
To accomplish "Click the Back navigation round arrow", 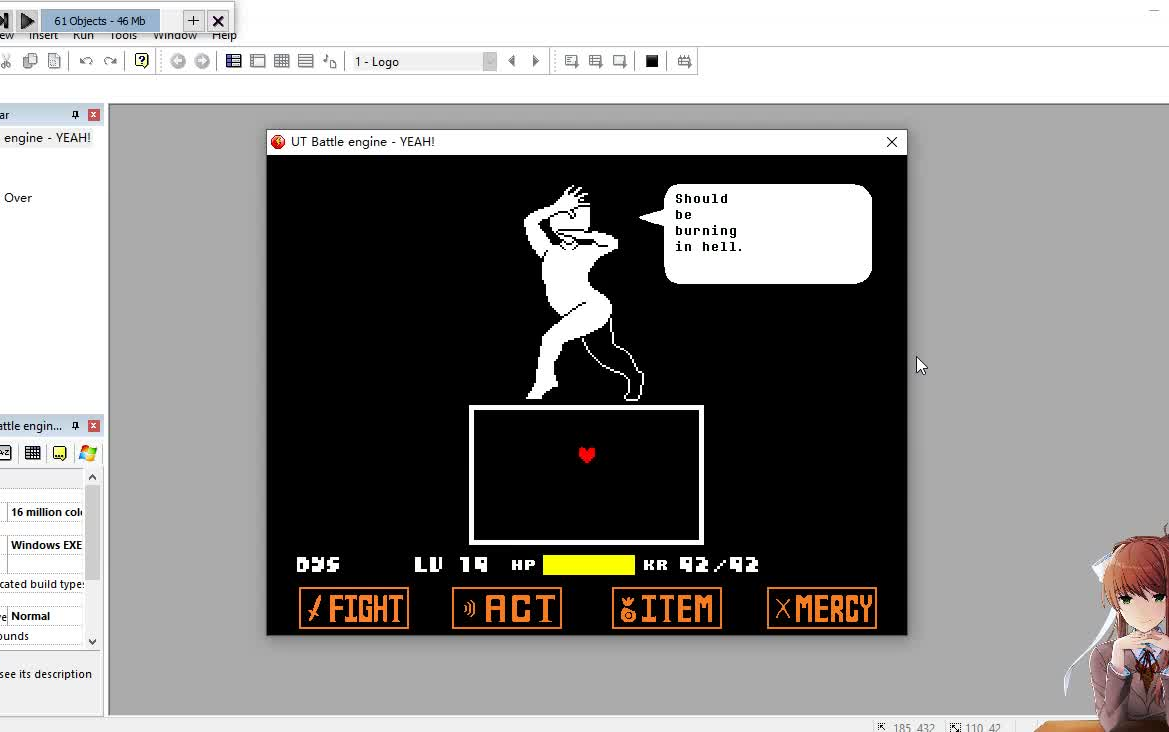I will (177, 61).
